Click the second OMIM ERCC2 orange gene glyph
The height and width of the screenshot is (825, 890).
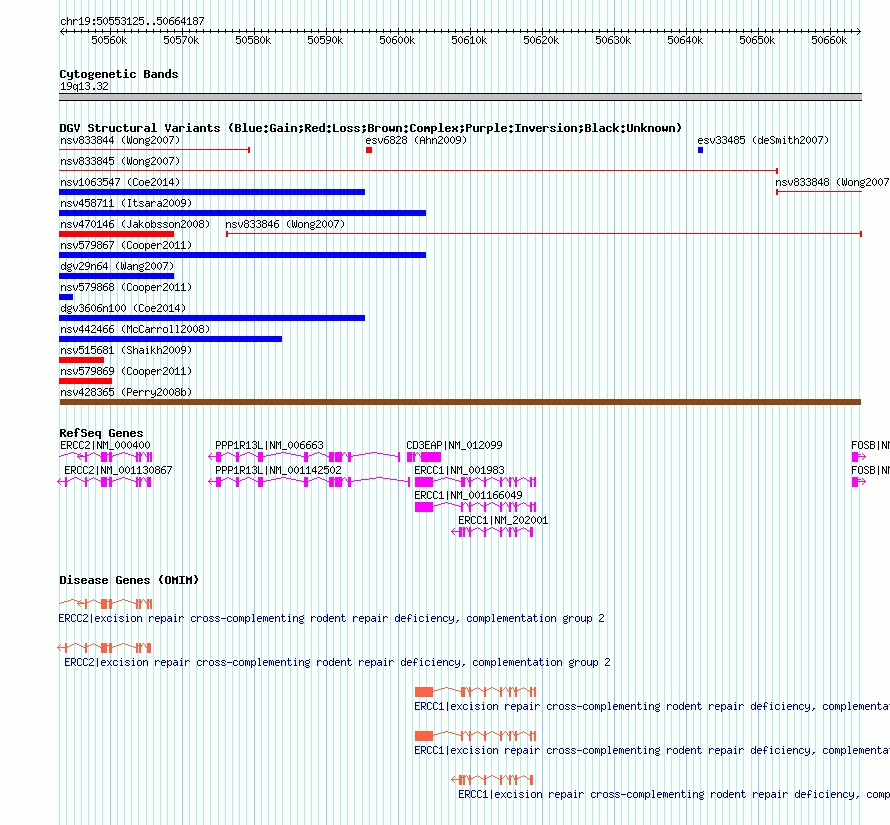click(104, 648)
